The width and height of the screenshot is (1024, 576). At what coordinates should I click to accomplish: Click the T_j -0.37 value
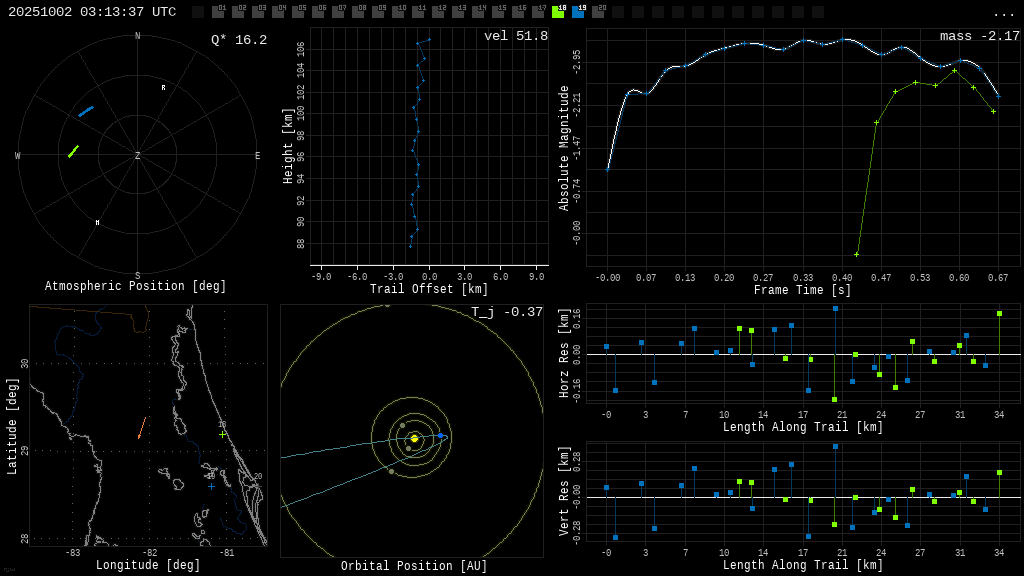click(507, 312)
